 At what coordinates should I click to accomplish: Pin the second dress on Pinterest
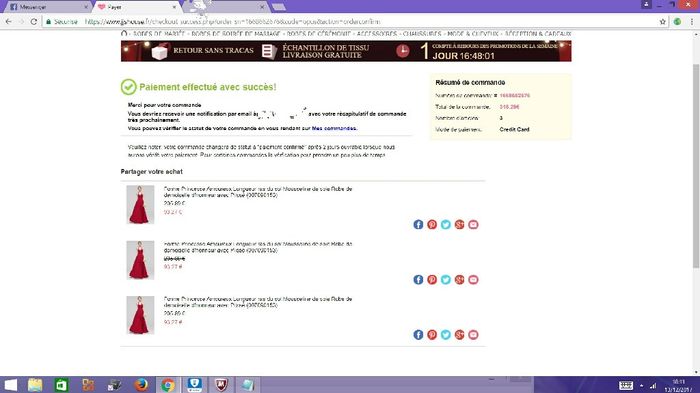(x=432, y=280)
